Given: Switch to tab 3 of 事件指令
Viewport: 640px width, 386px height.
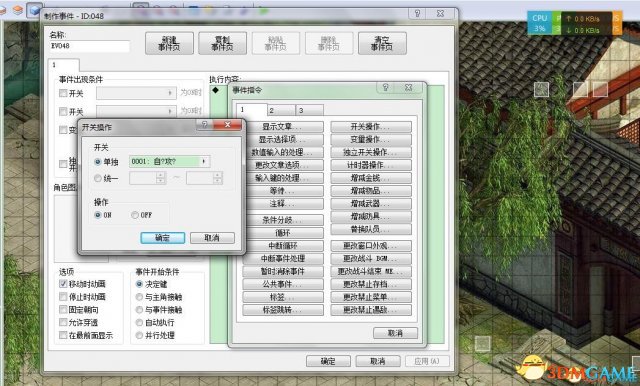Looking at the screenshot, I should pos(310,110).
